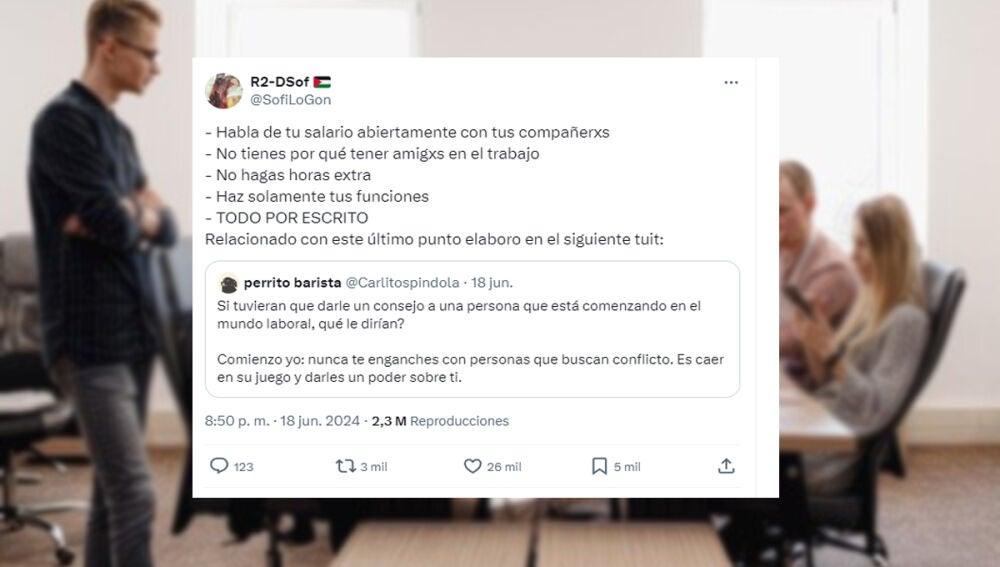The image size is (1000, 567).
Task: Click the 5 mil bookmarks count
Action: (x=627, y=467)
